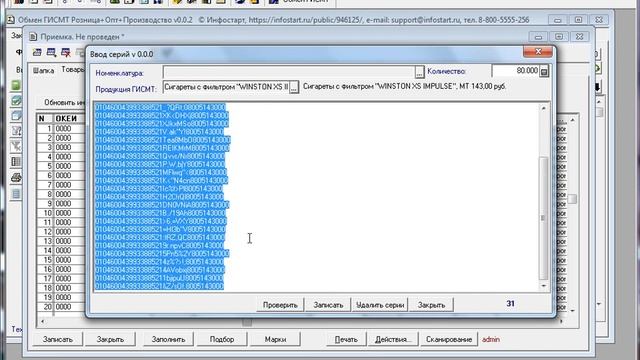Click the Заполнить button
This screenshot has width=640, height=360.
click(168, 339)
